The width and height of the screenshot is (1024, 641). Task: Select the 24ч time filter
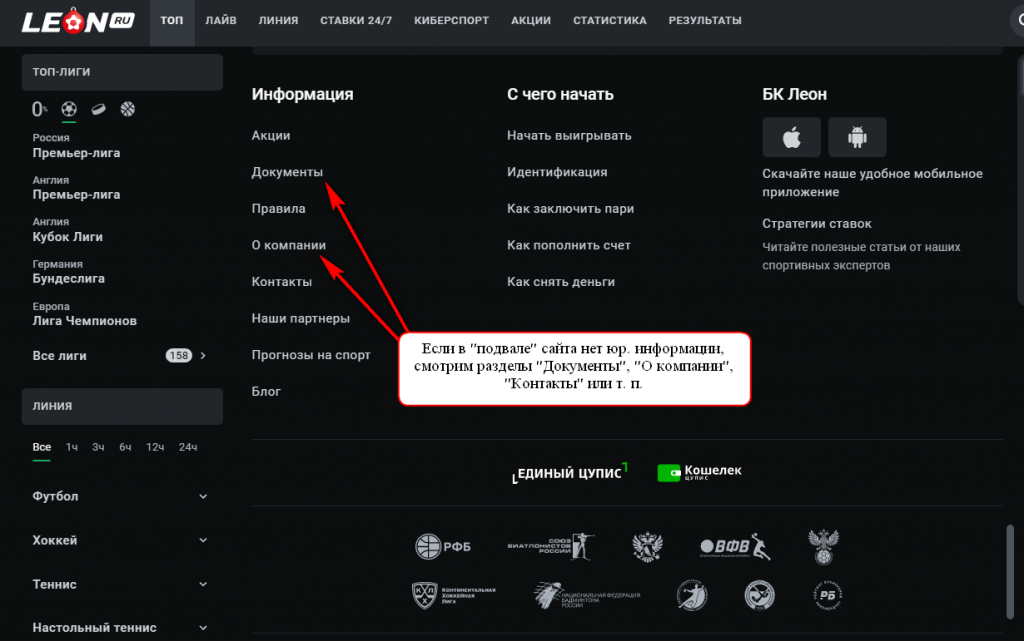pyautogui.click(x=188, y=447)
